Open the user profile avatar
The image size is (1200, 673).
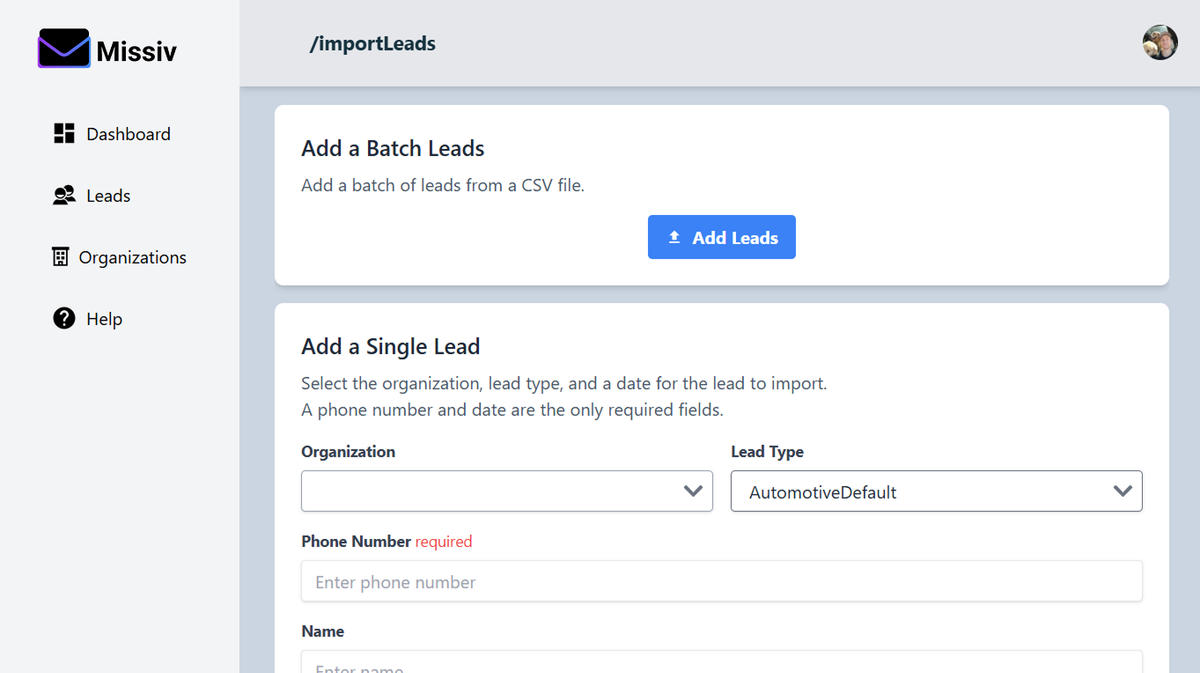point(1160,43)
